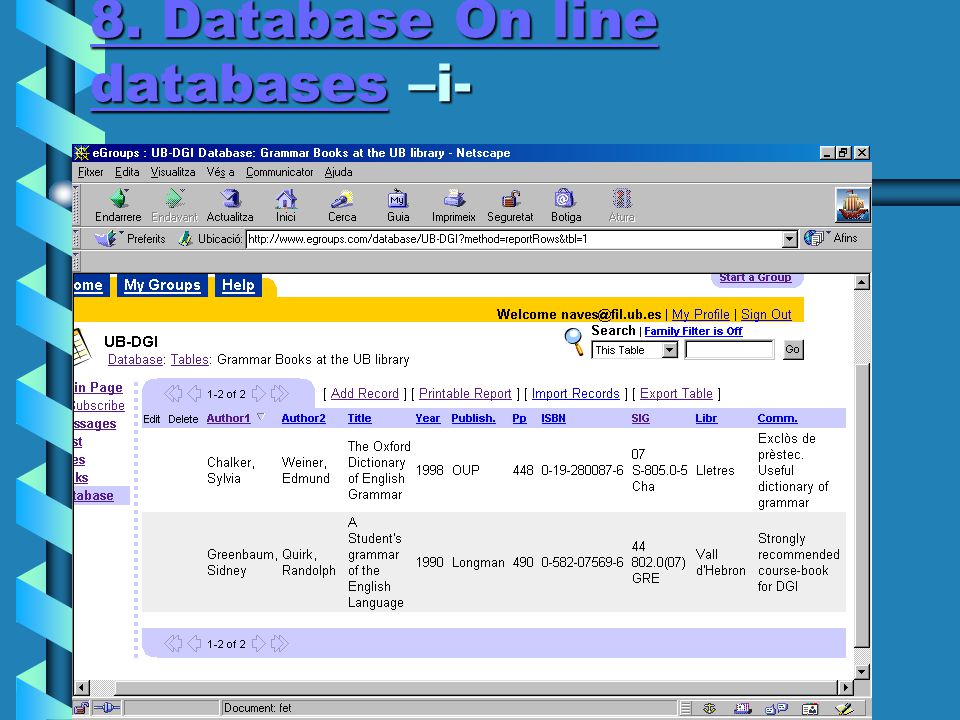960x720 pixels.
Task: Click the Start a Group link
Action: [x=755, y=277]
